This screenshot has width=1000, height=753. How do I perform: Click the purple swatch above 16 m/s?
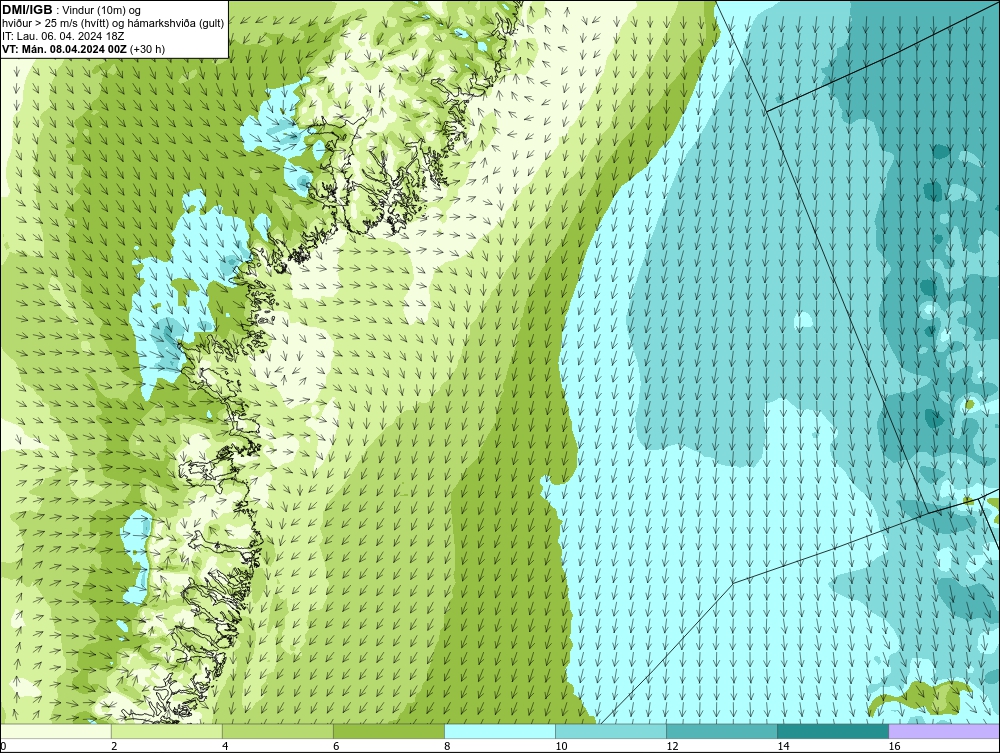pyautogui.click(x=944, y=731)
